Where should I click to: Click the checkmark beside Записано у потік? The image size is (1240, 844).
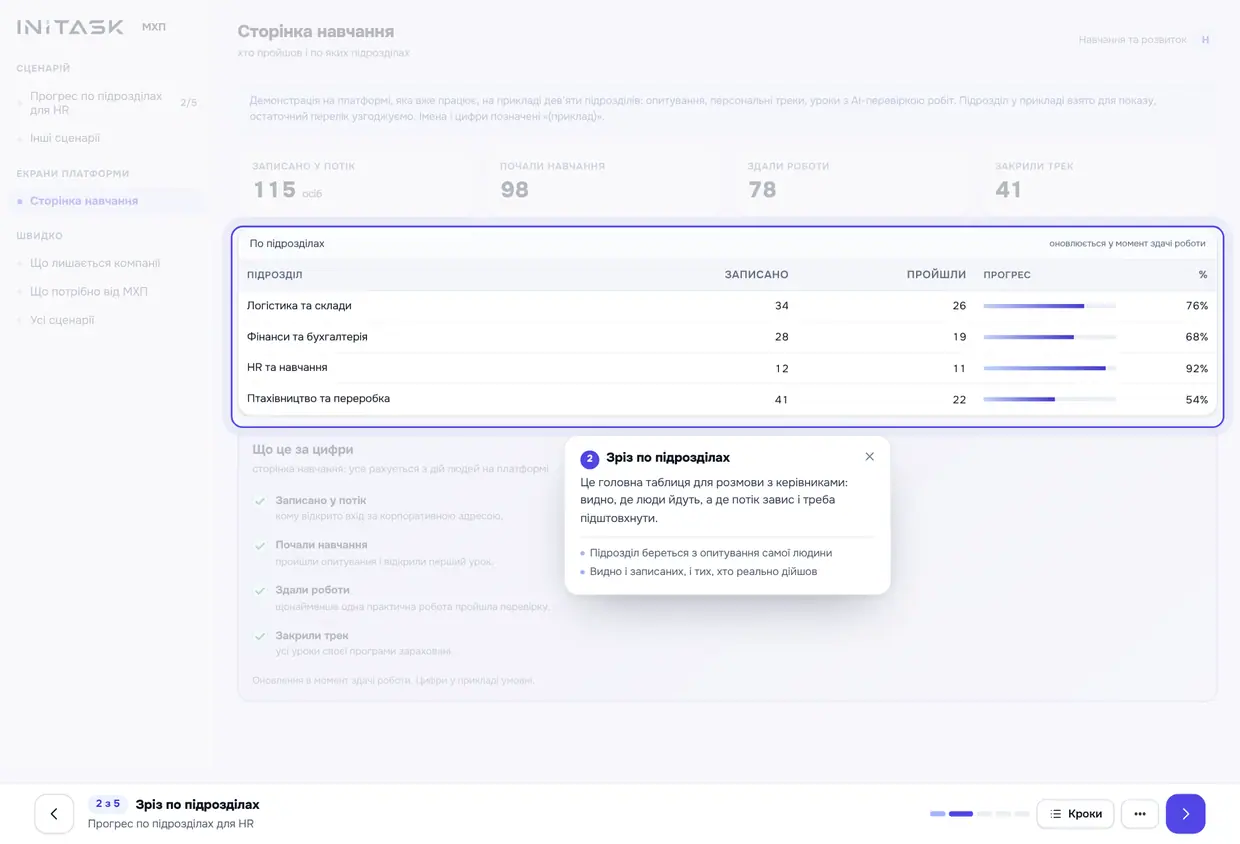point(260,501)
